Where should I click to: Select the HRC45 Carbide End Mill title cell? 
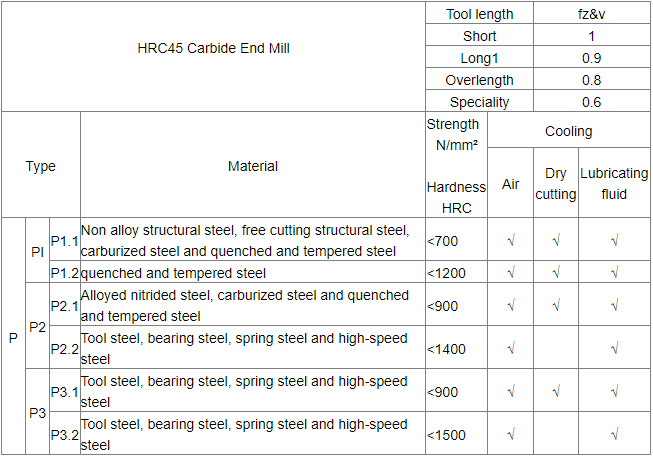pos(214,48)
